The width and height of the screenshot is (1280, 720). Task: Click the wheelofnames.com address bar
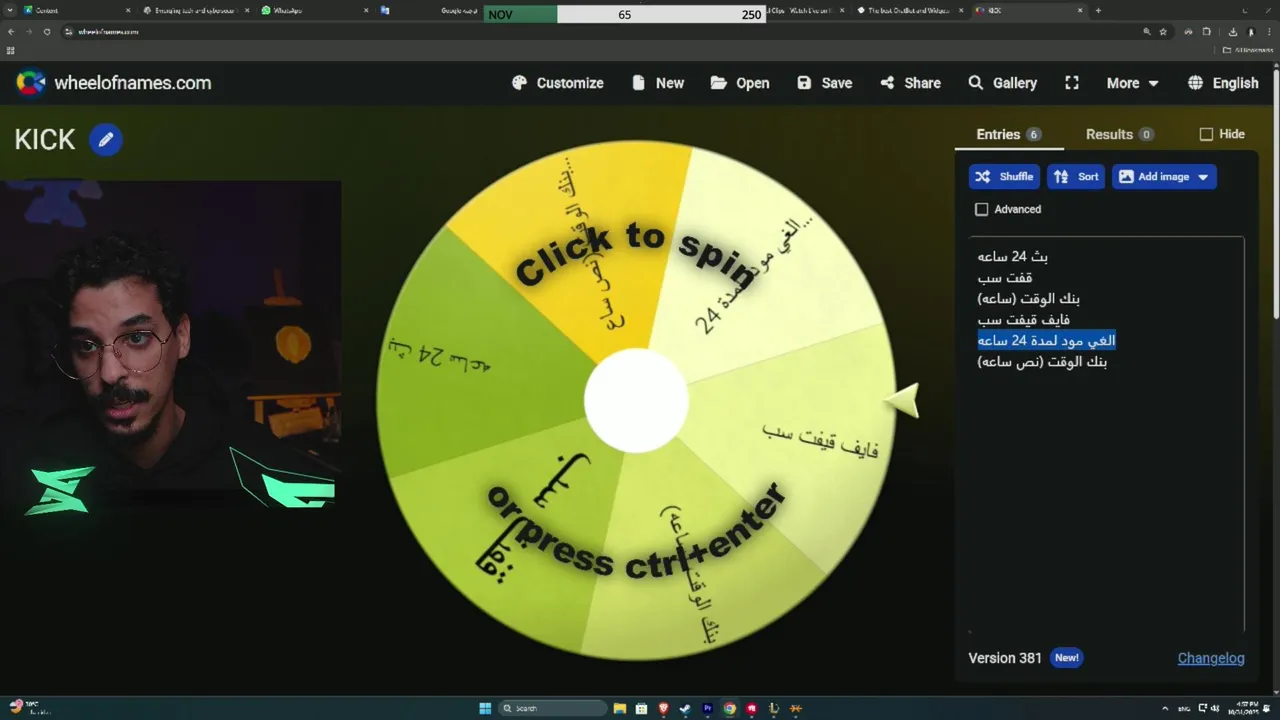click(x=600, y=32)
